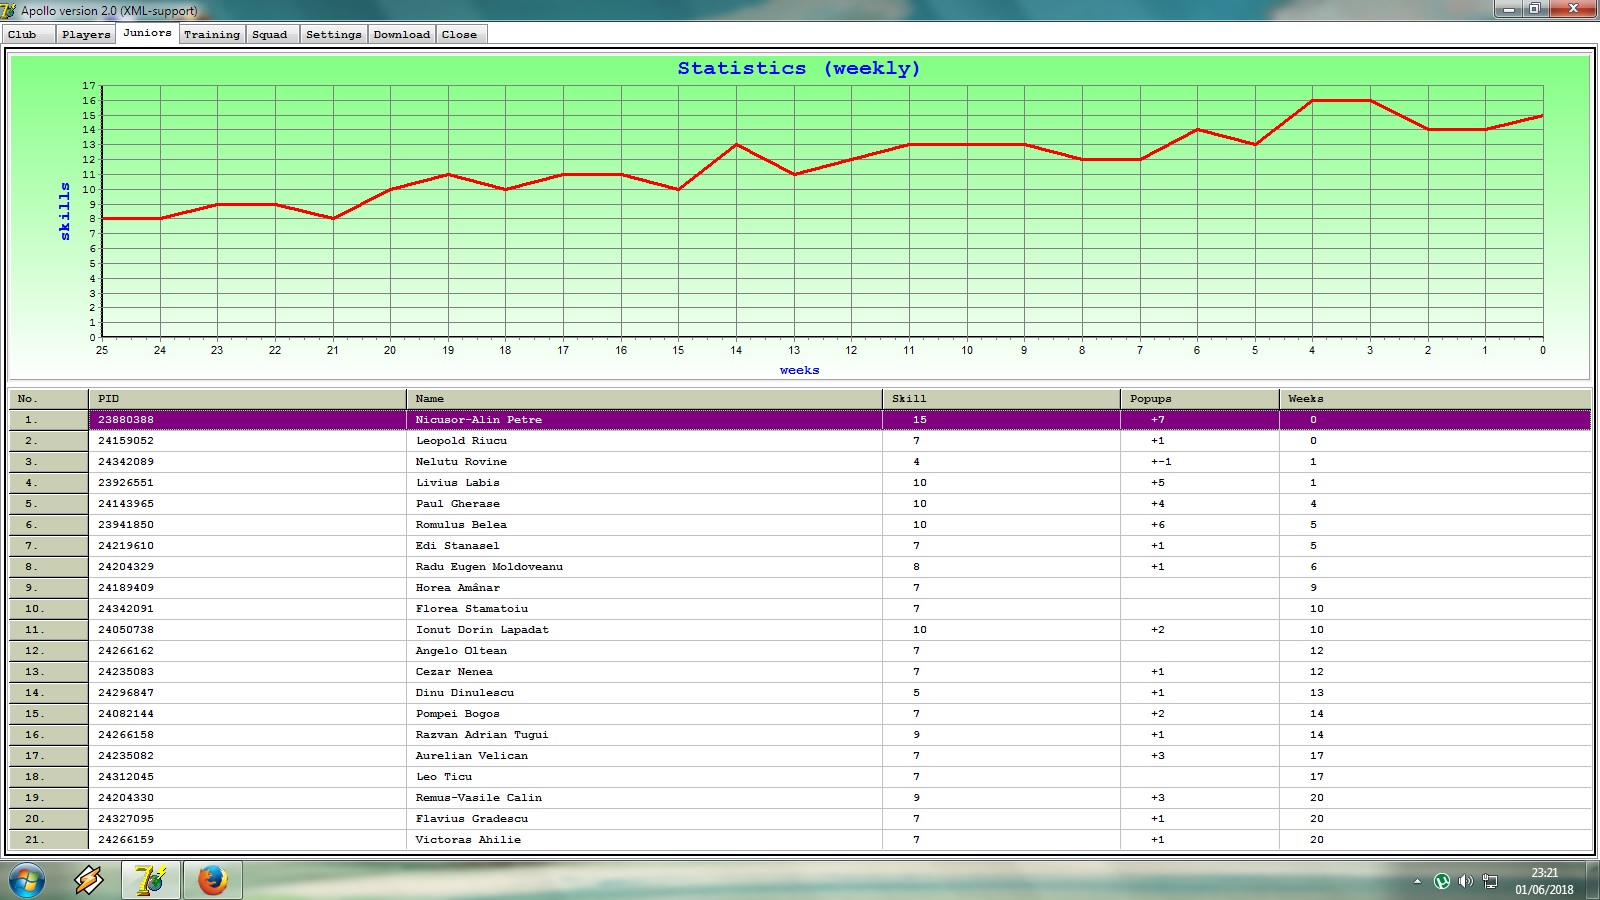Click the green uTorrent tray icon
Screen dimensions: 1600x900
[x=1442, y=881]
